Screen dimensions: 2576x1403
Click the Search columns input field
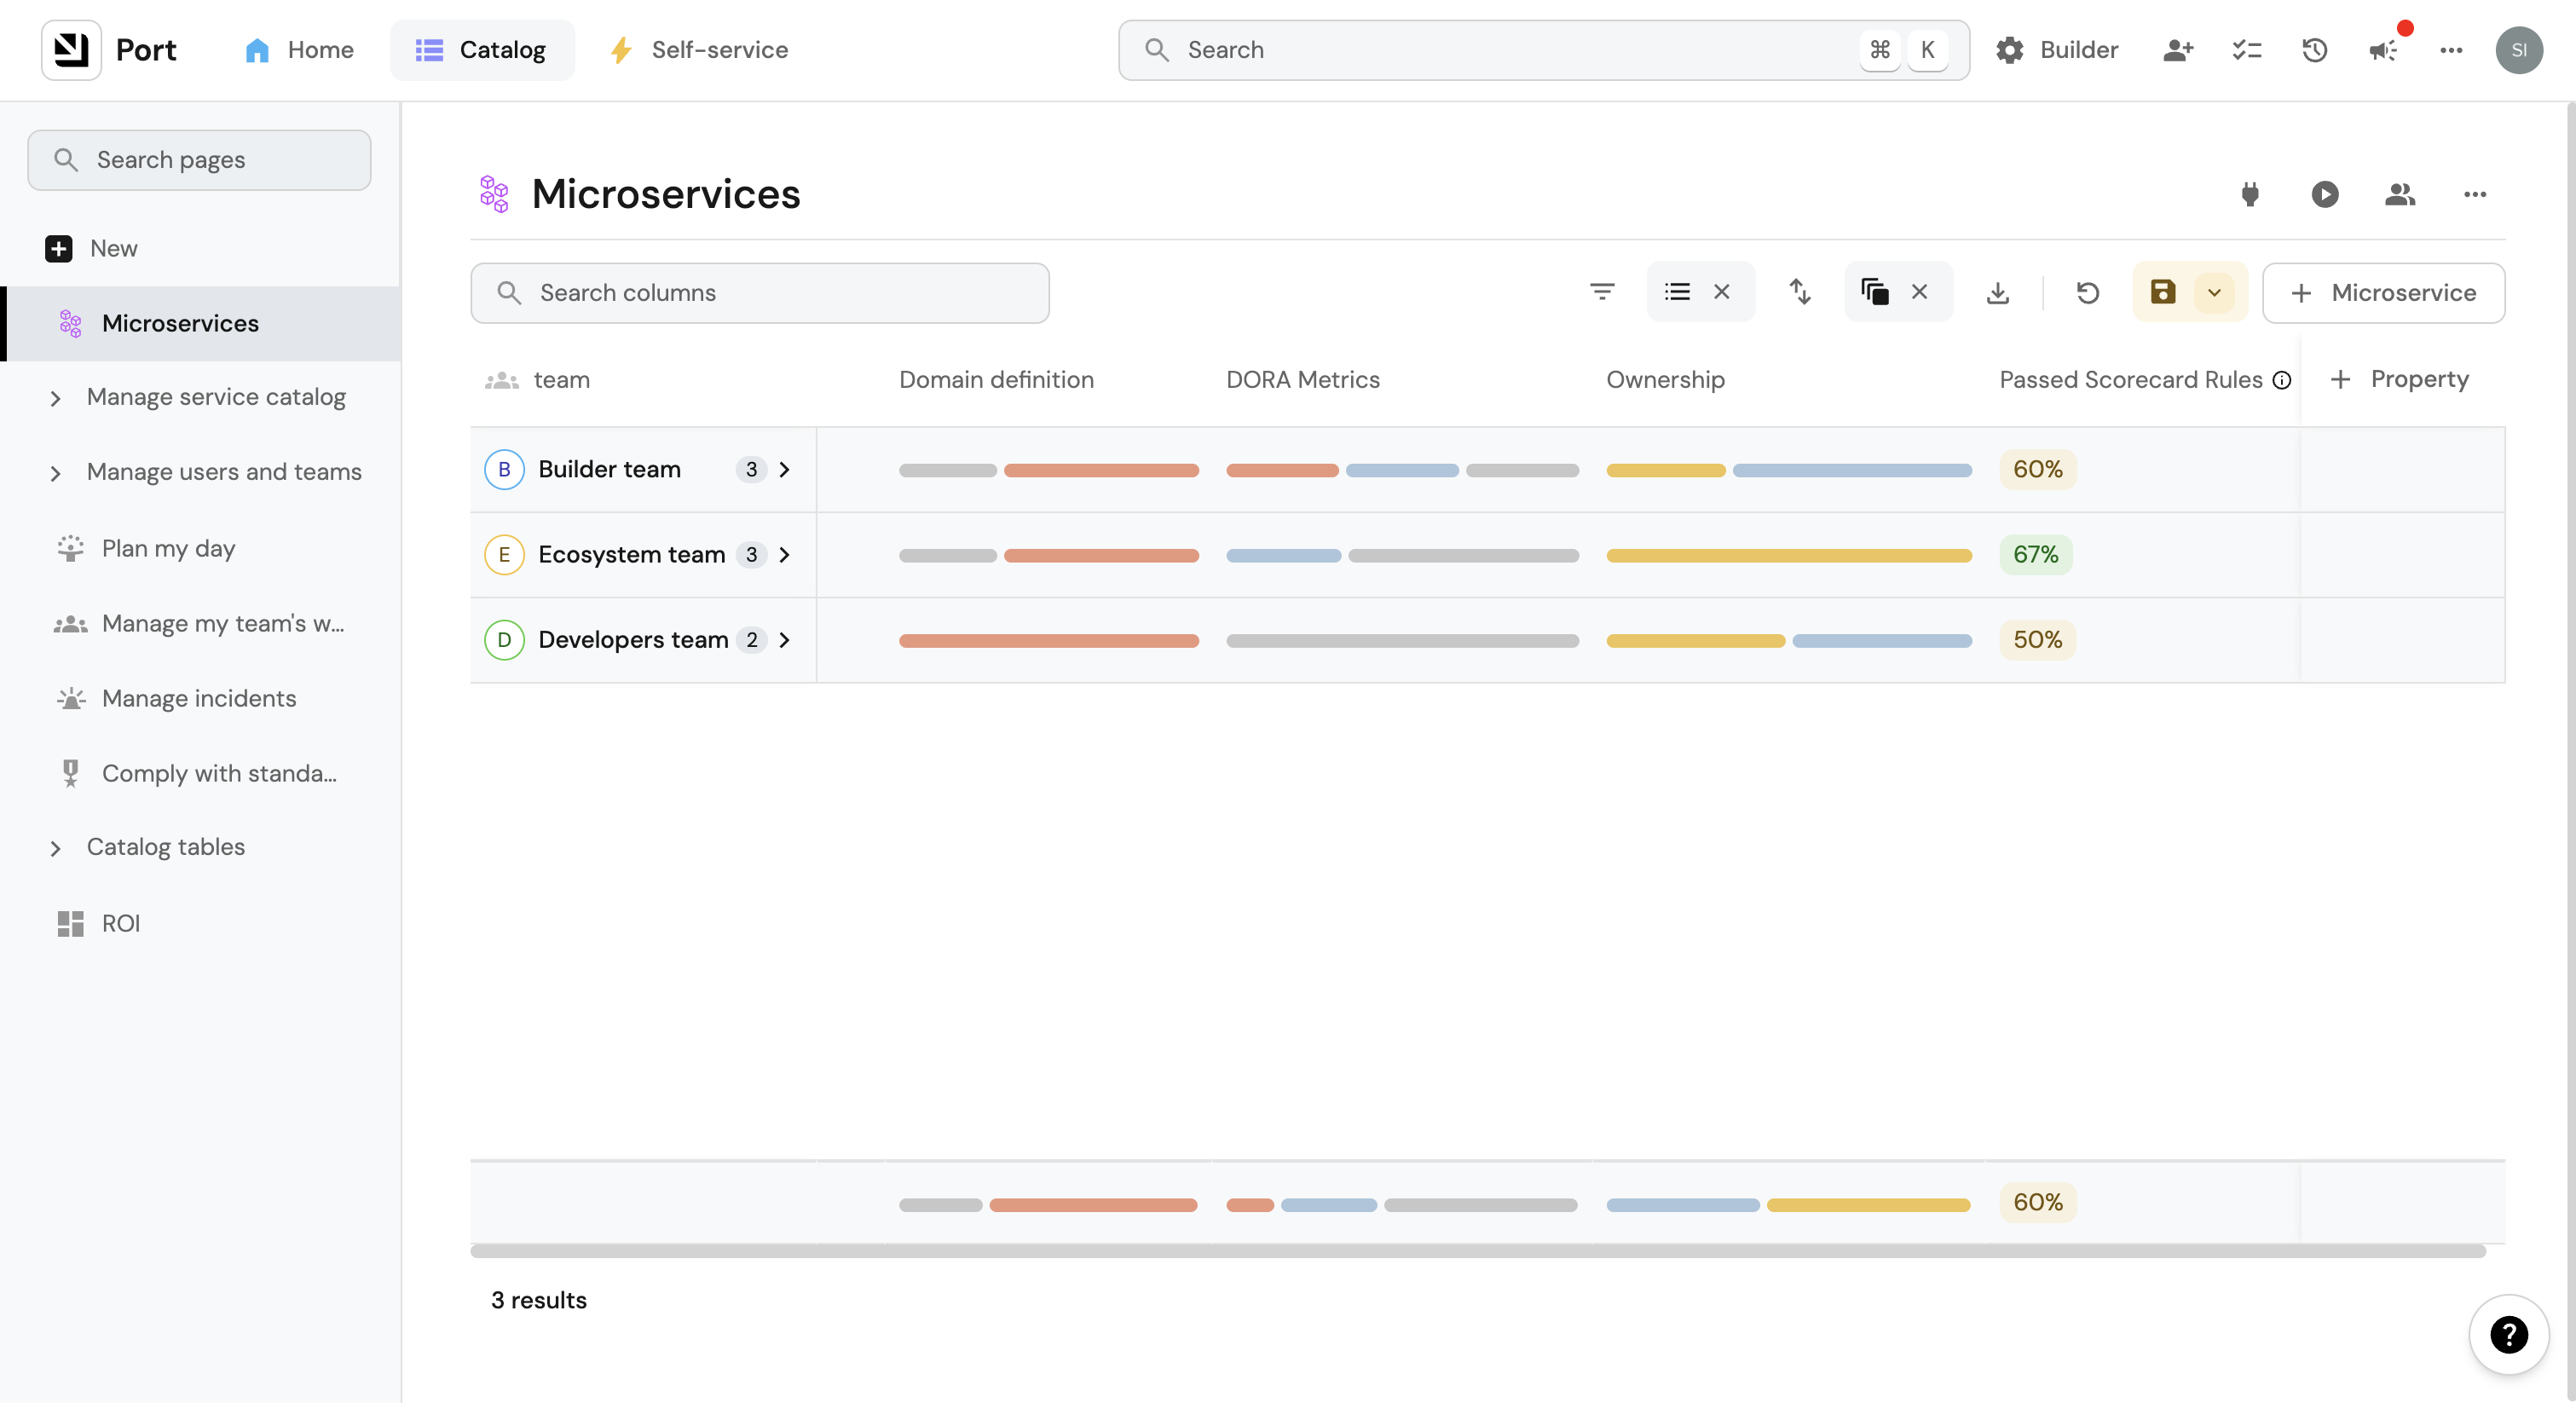click(760, 292)
